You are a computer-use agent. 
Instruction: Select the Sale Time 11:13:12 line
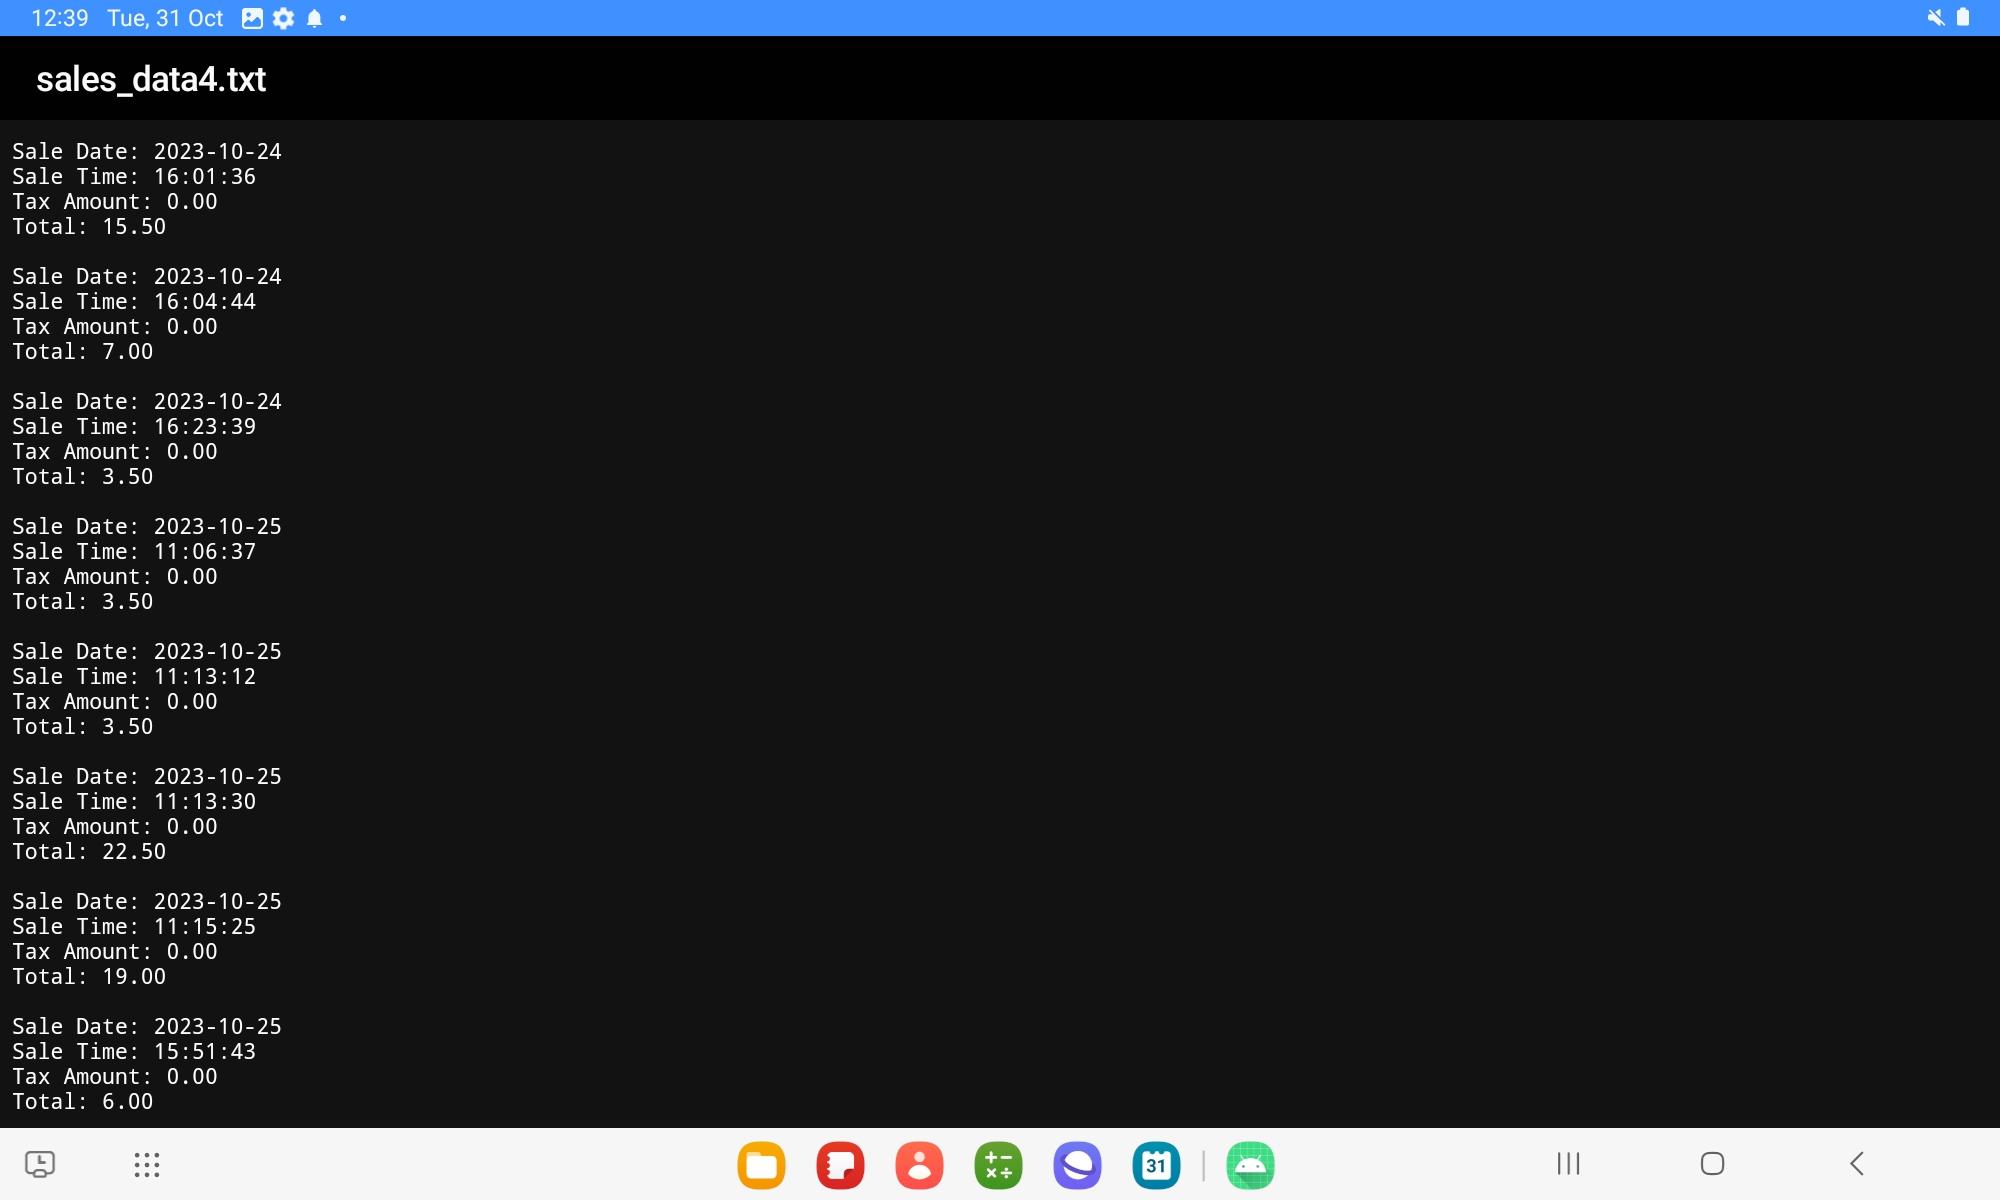[x=134, y=677]
